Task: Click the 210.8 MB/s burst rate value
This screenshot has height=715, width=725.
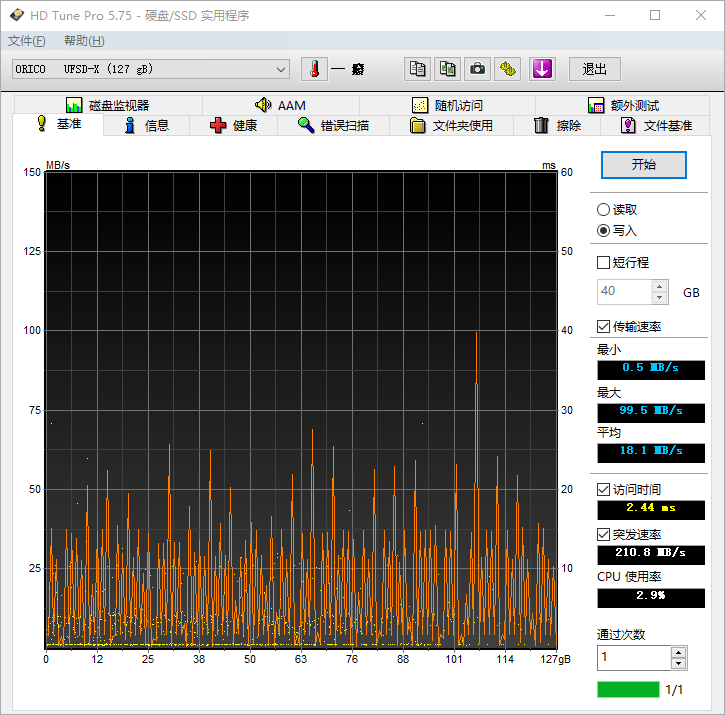Action: [651, 554]
